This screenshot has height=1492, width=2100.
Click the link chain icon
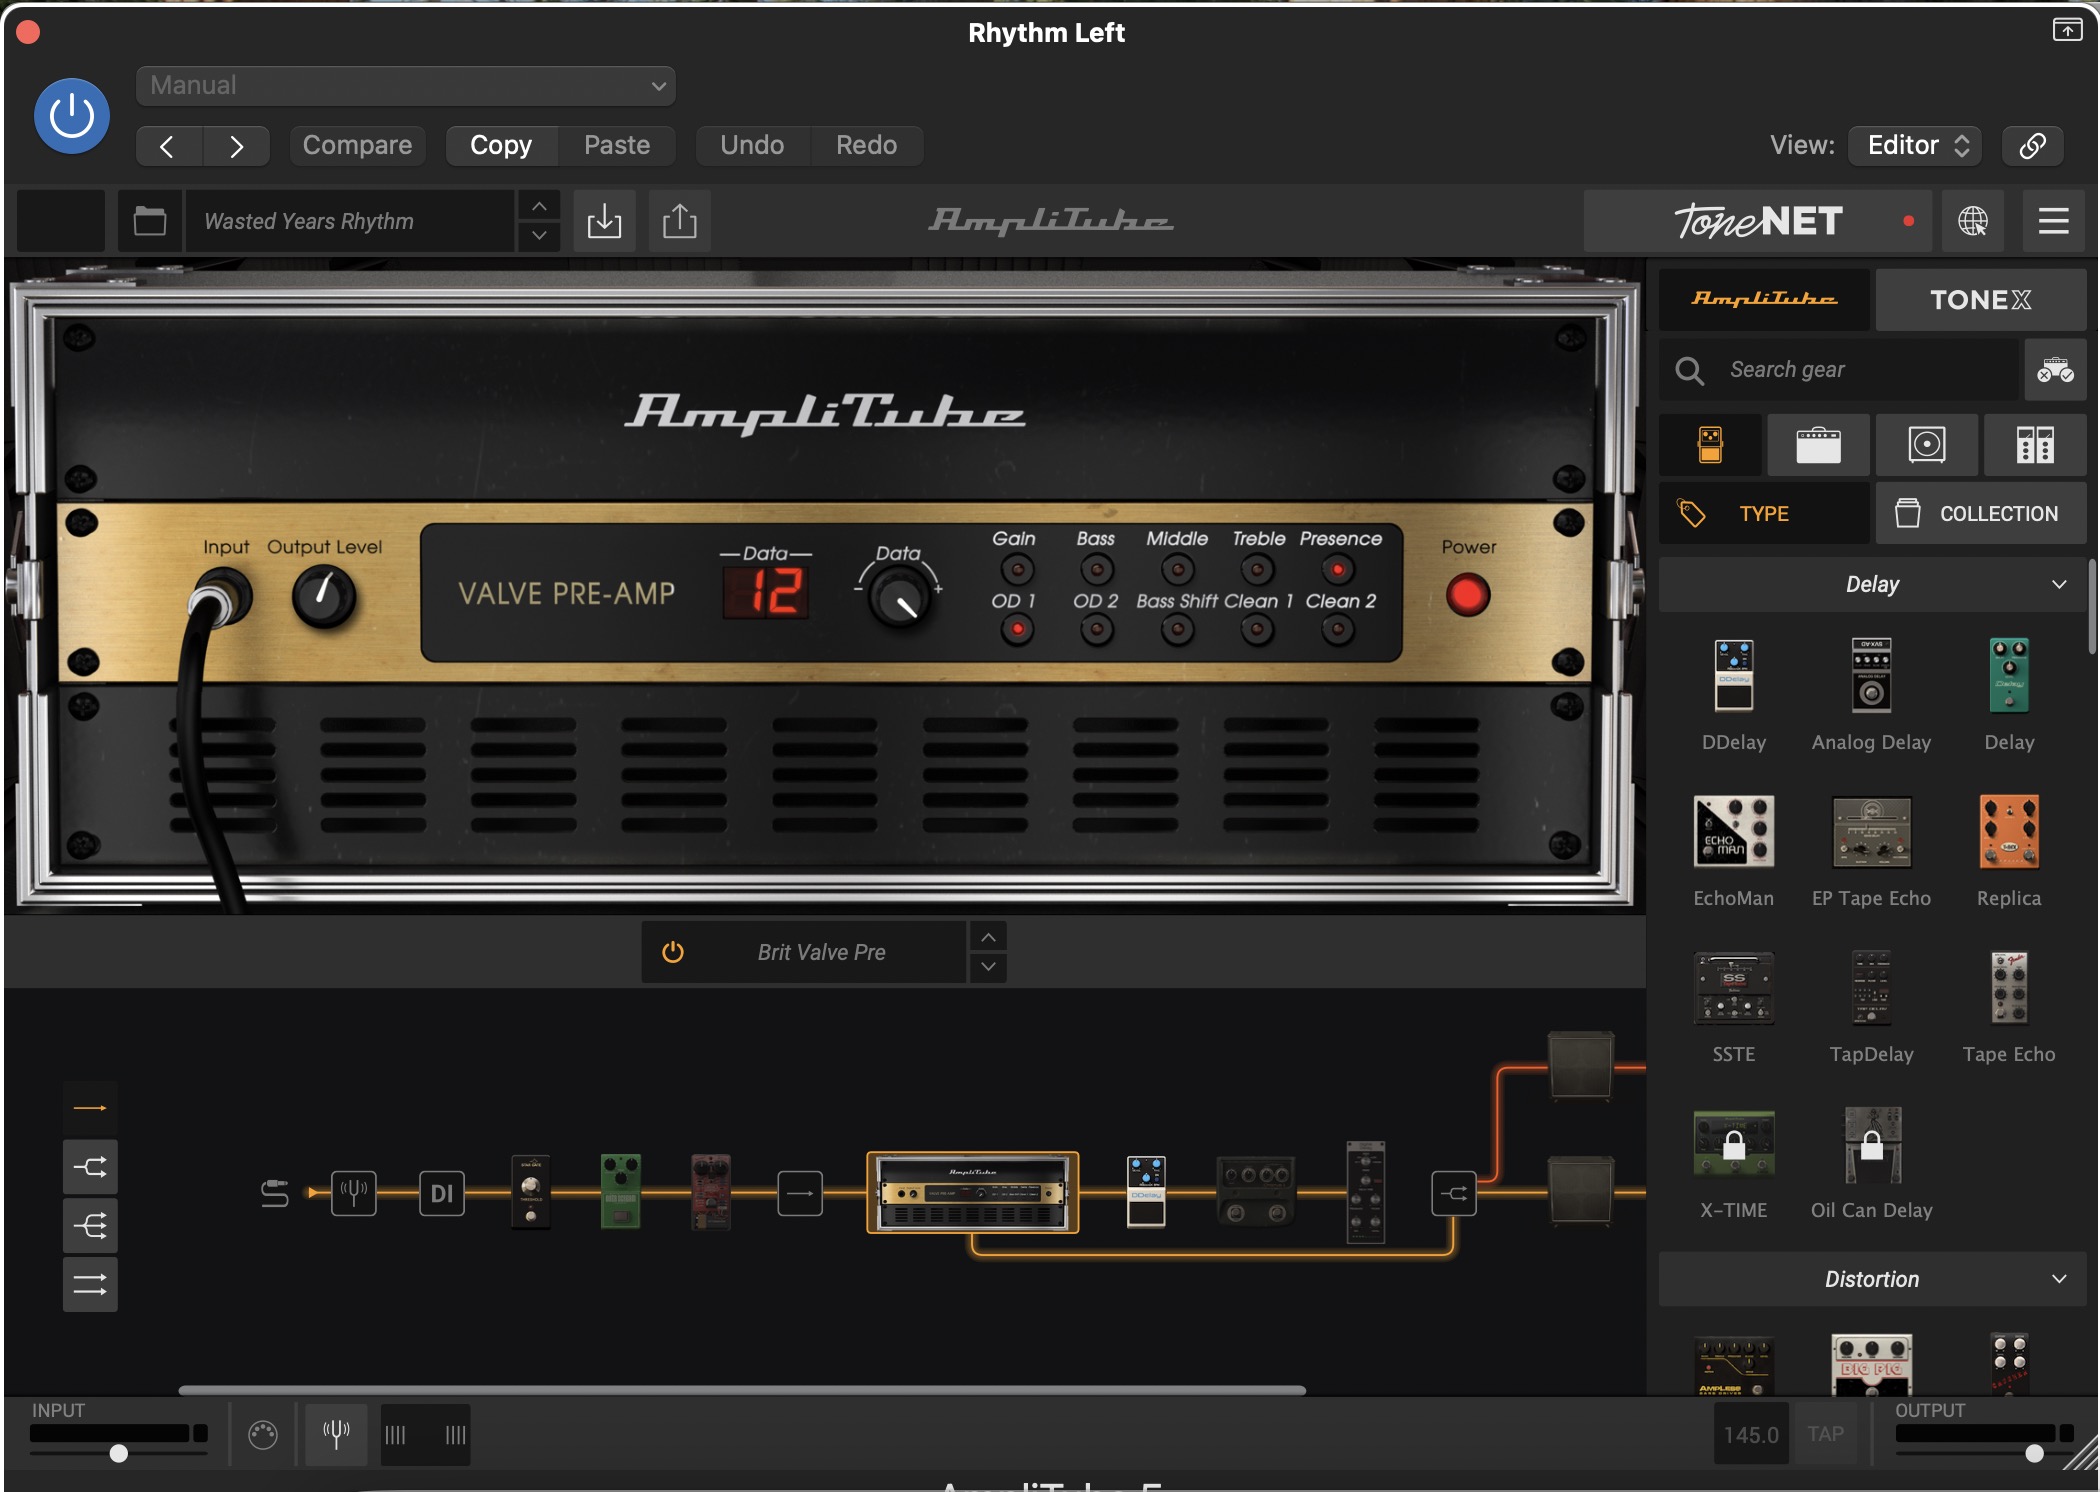2032,146
